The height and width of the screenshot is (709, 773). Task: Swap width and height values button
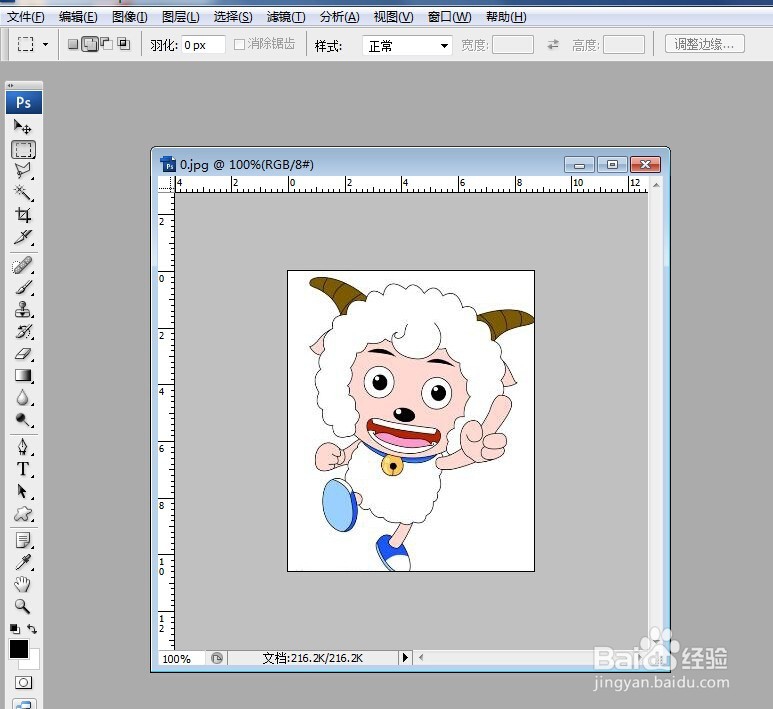pos(553,44)
